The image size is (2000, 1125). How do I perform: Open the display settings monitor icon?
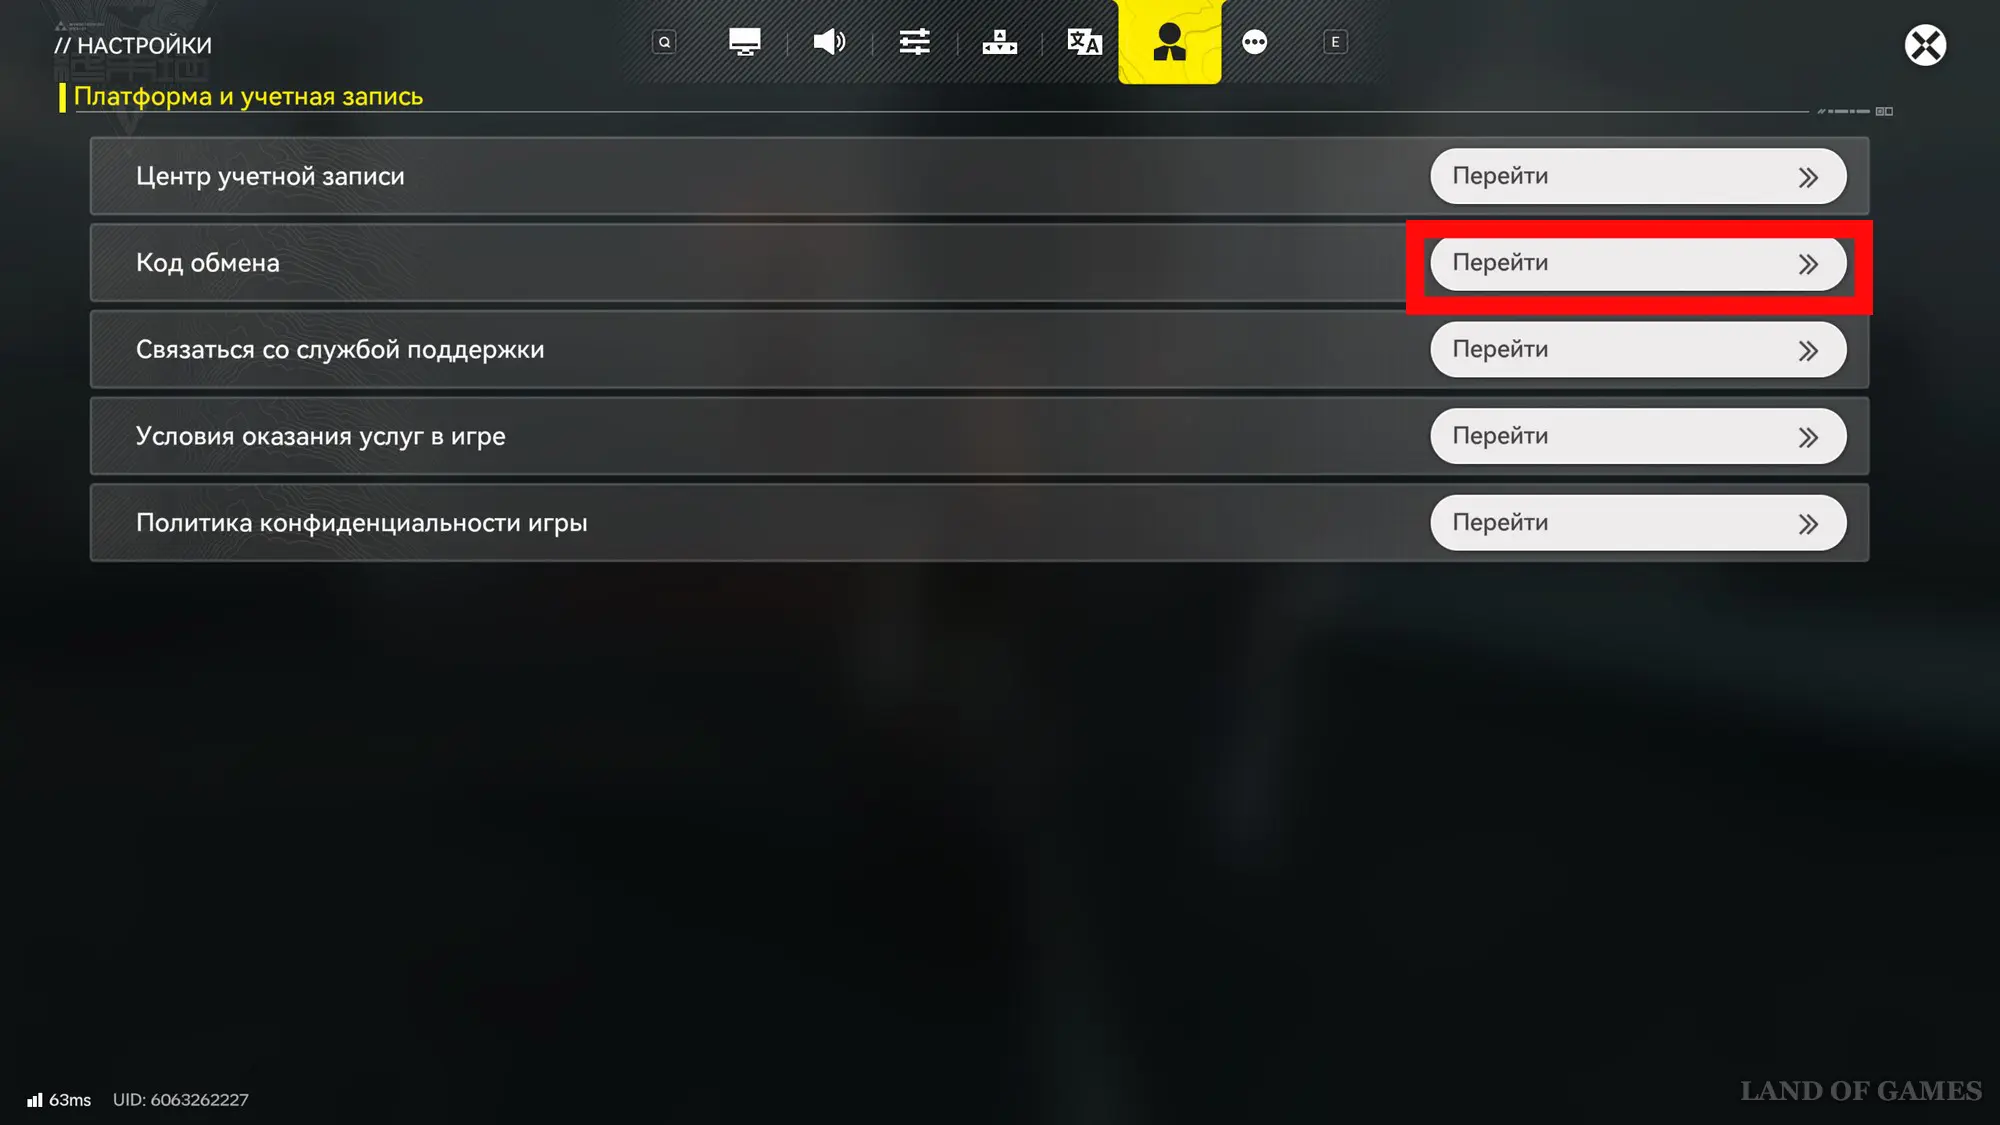point(744,42)
